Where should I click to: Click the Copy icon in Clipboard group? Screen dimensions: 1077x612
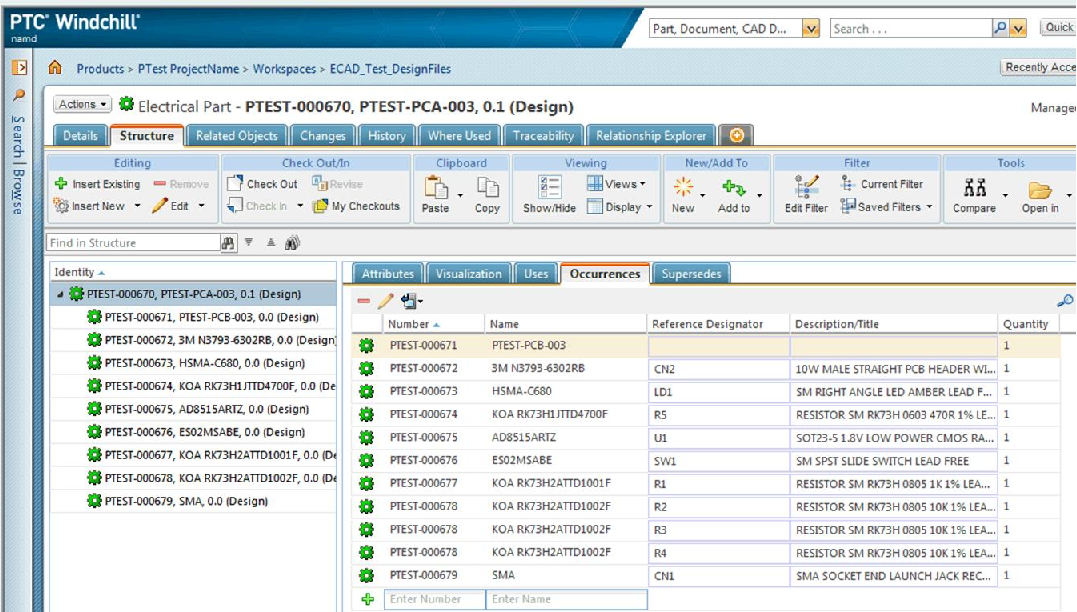tap(488, 188)
